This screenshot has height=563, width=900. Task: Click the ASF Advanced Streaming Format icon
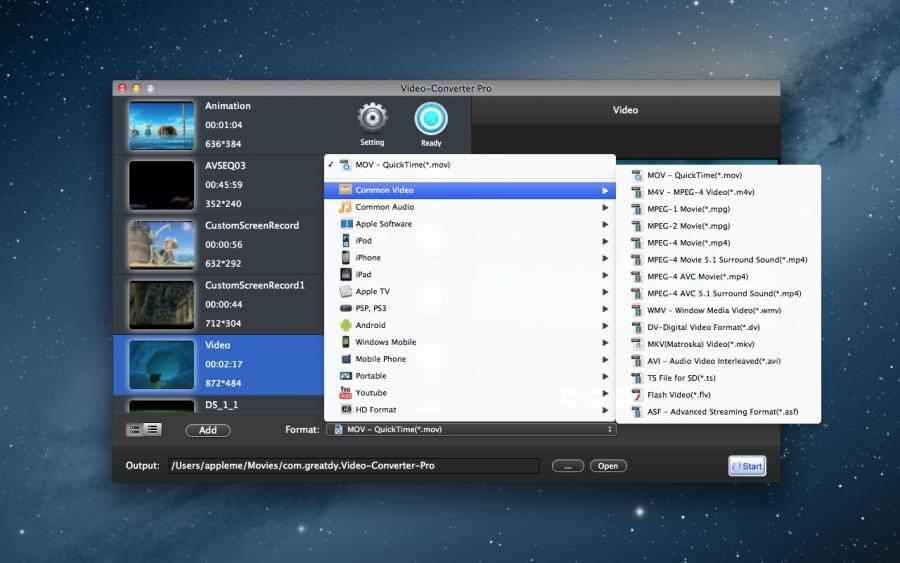tap(637, 411)
